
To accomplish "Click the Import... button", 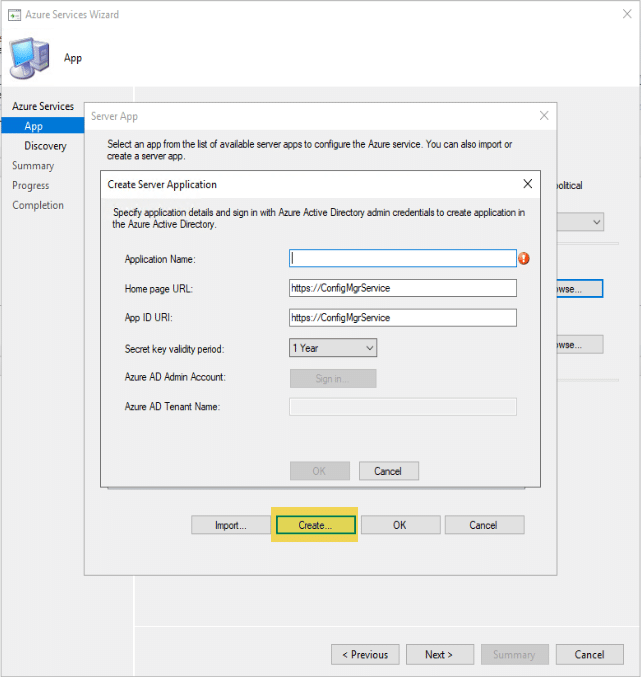I will [x=230, y=525].
